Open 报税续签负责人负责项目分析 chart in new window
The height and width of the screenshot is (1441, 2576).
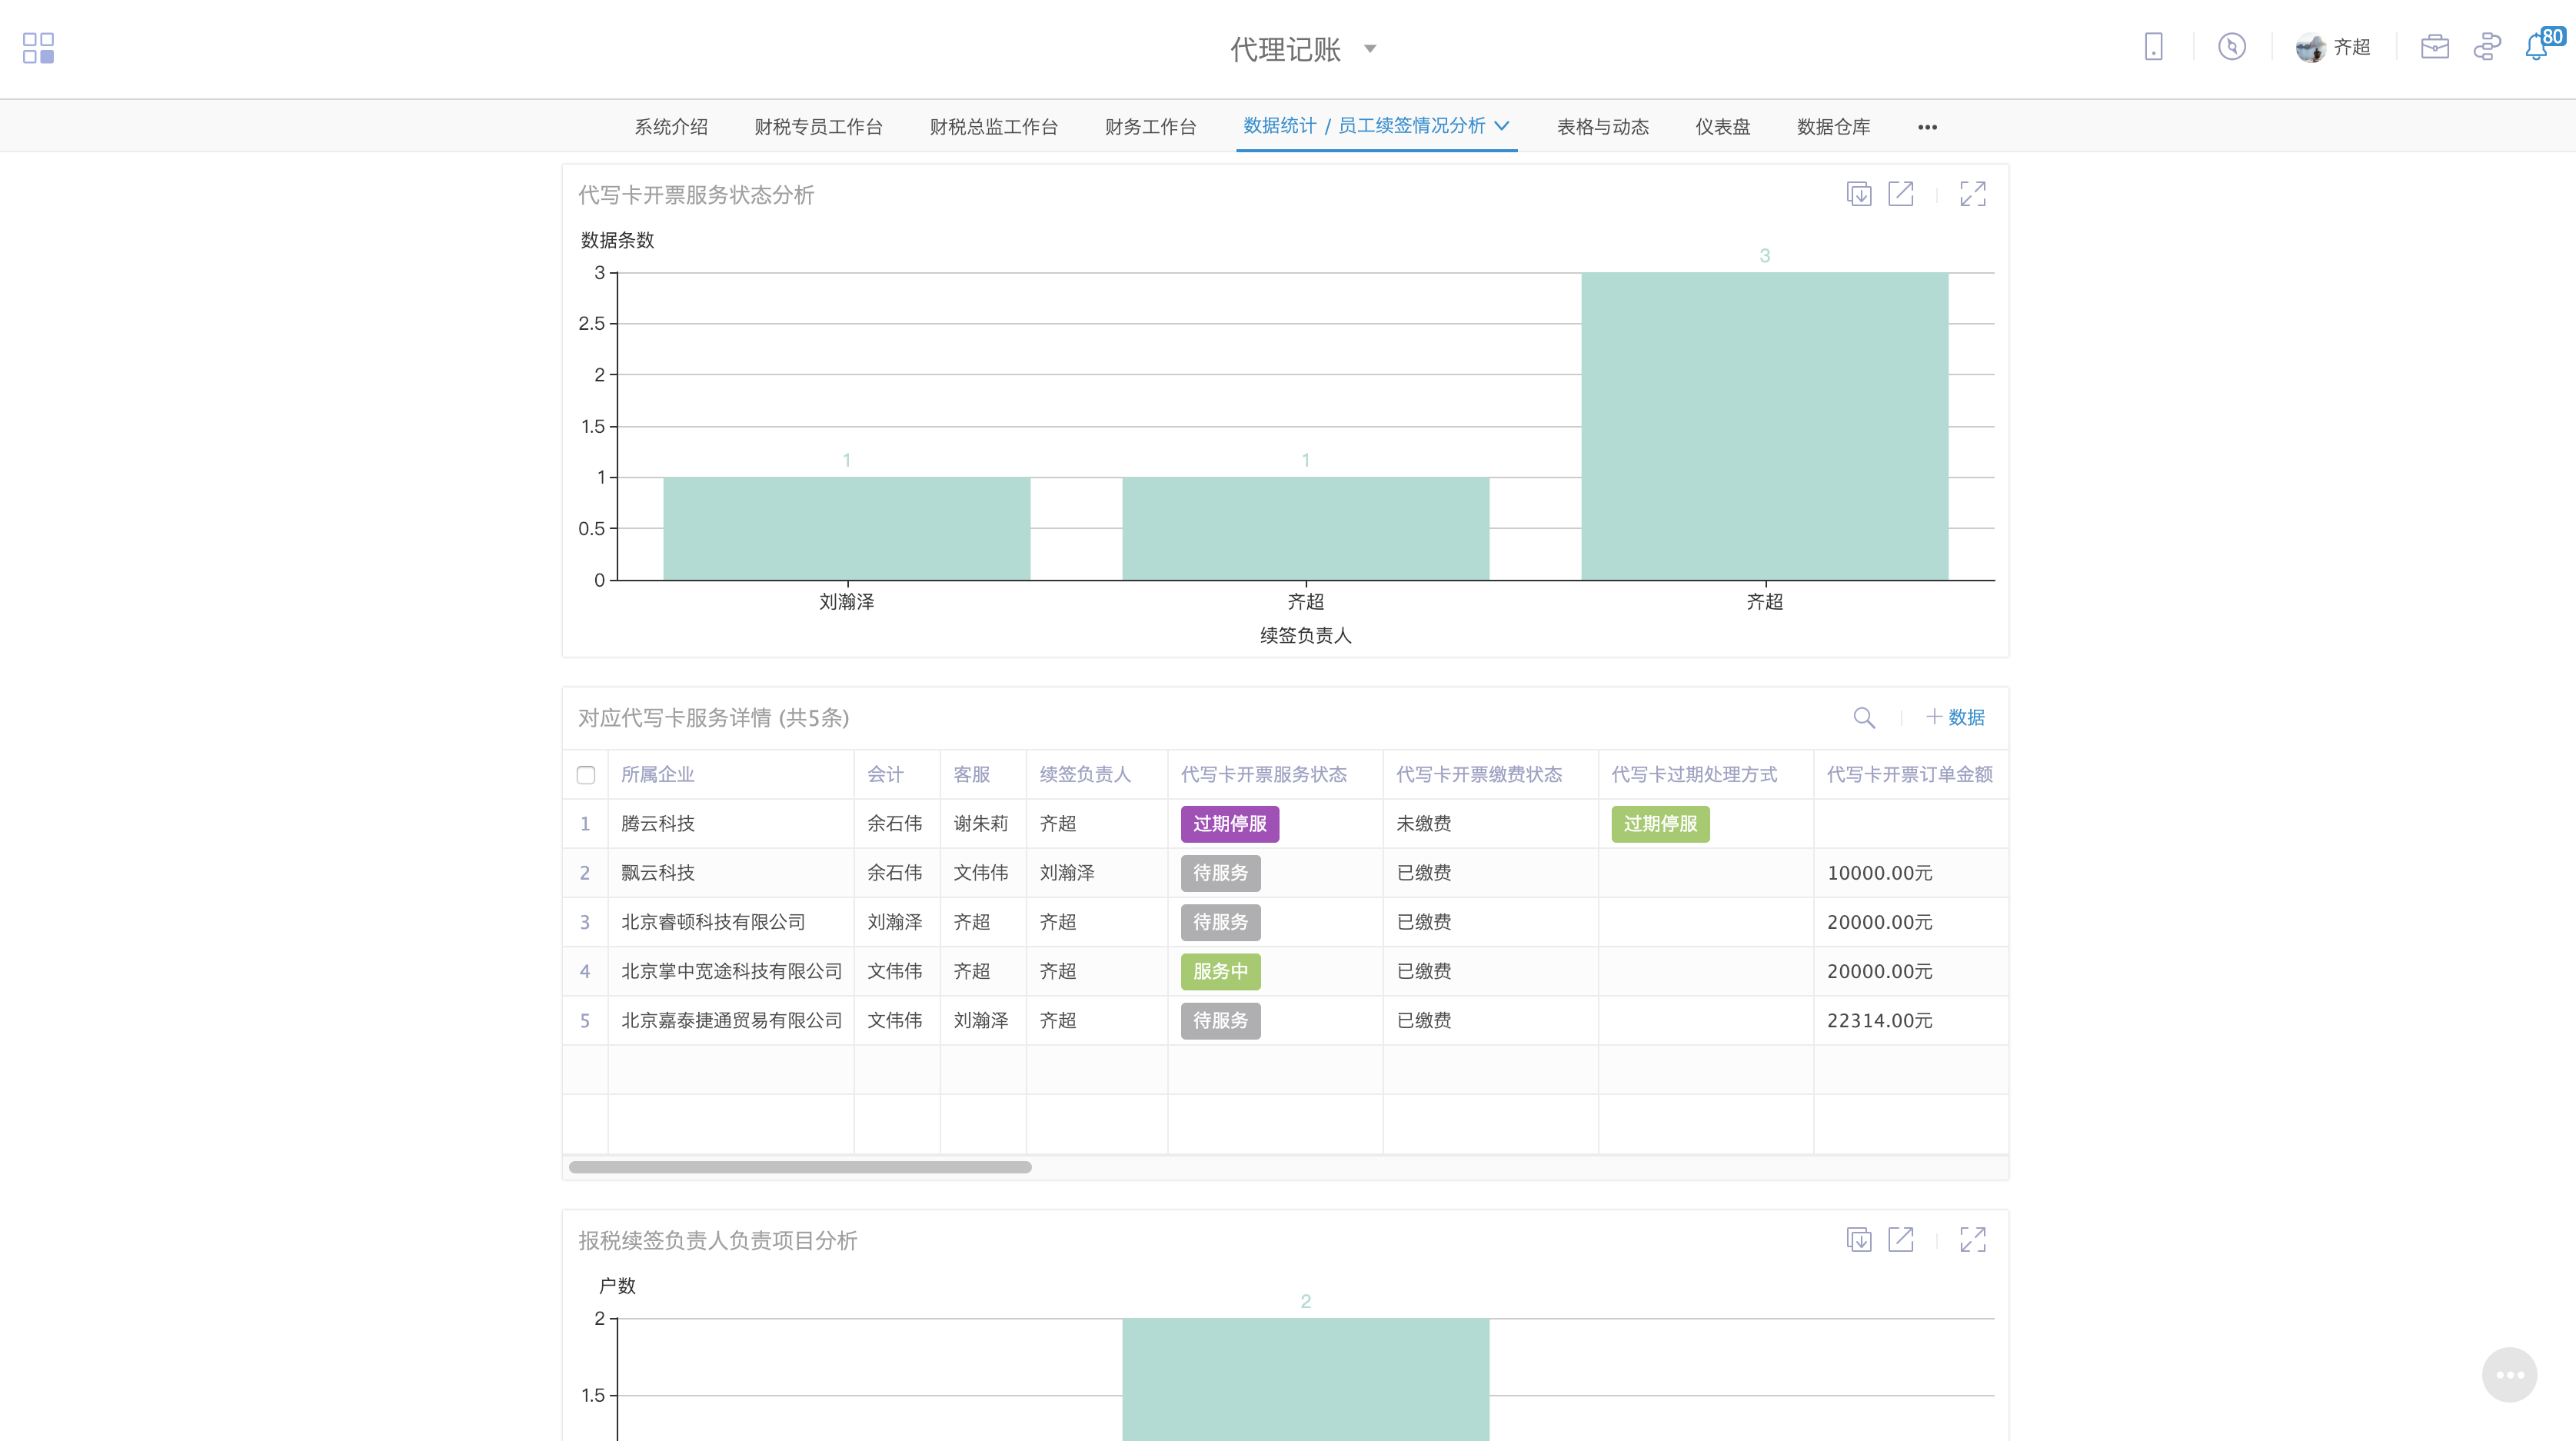pyautogui.click(x=1900, y=1239)
